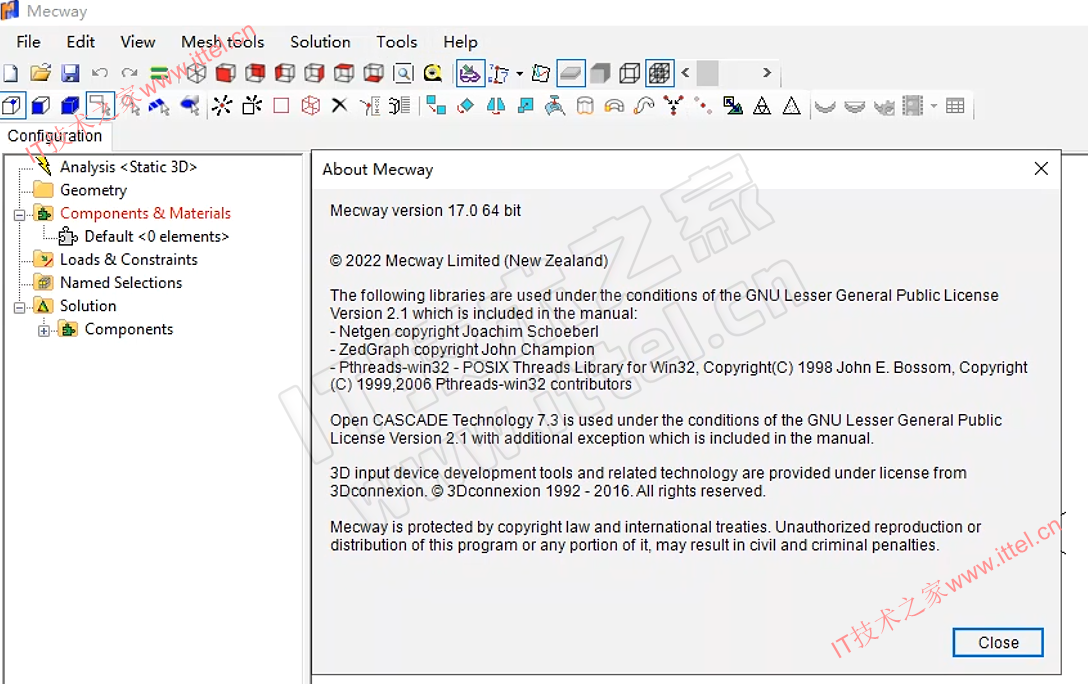Screen dimensions: 1088x684
Task: Open the dropdown arrow beside node numbers icon
Action: tap(519, 73)
